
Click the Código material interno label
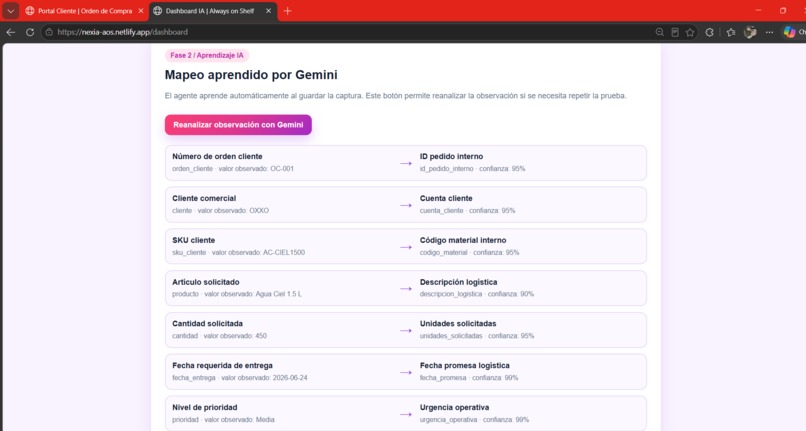click(463, 240)
